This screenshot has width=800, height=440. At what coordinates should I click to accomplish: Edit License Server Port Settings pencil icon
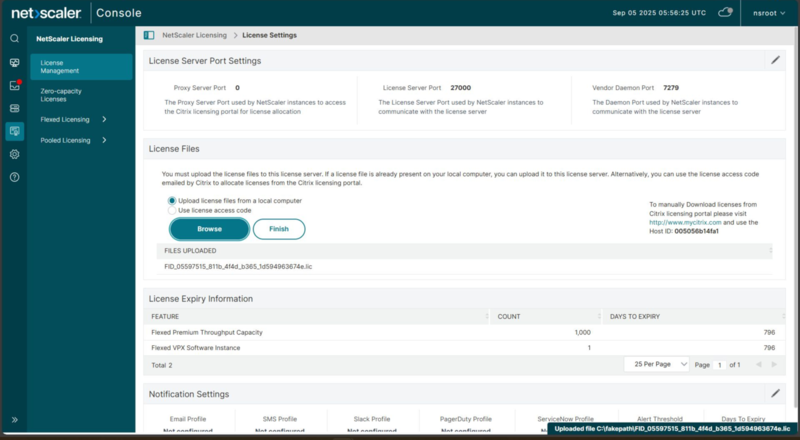coord(775,60)
